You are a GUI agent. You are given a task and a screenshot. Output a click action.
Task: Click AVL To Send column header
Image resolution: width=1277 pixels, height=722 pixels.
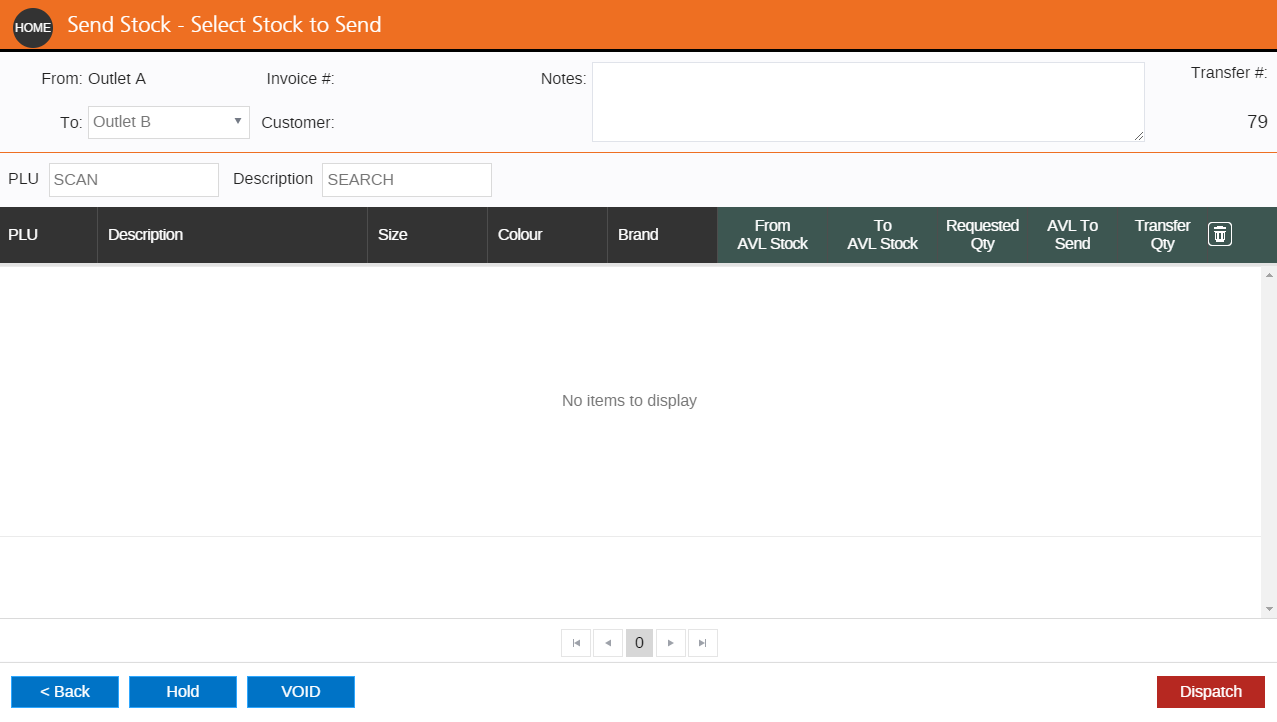(1072, 235)
